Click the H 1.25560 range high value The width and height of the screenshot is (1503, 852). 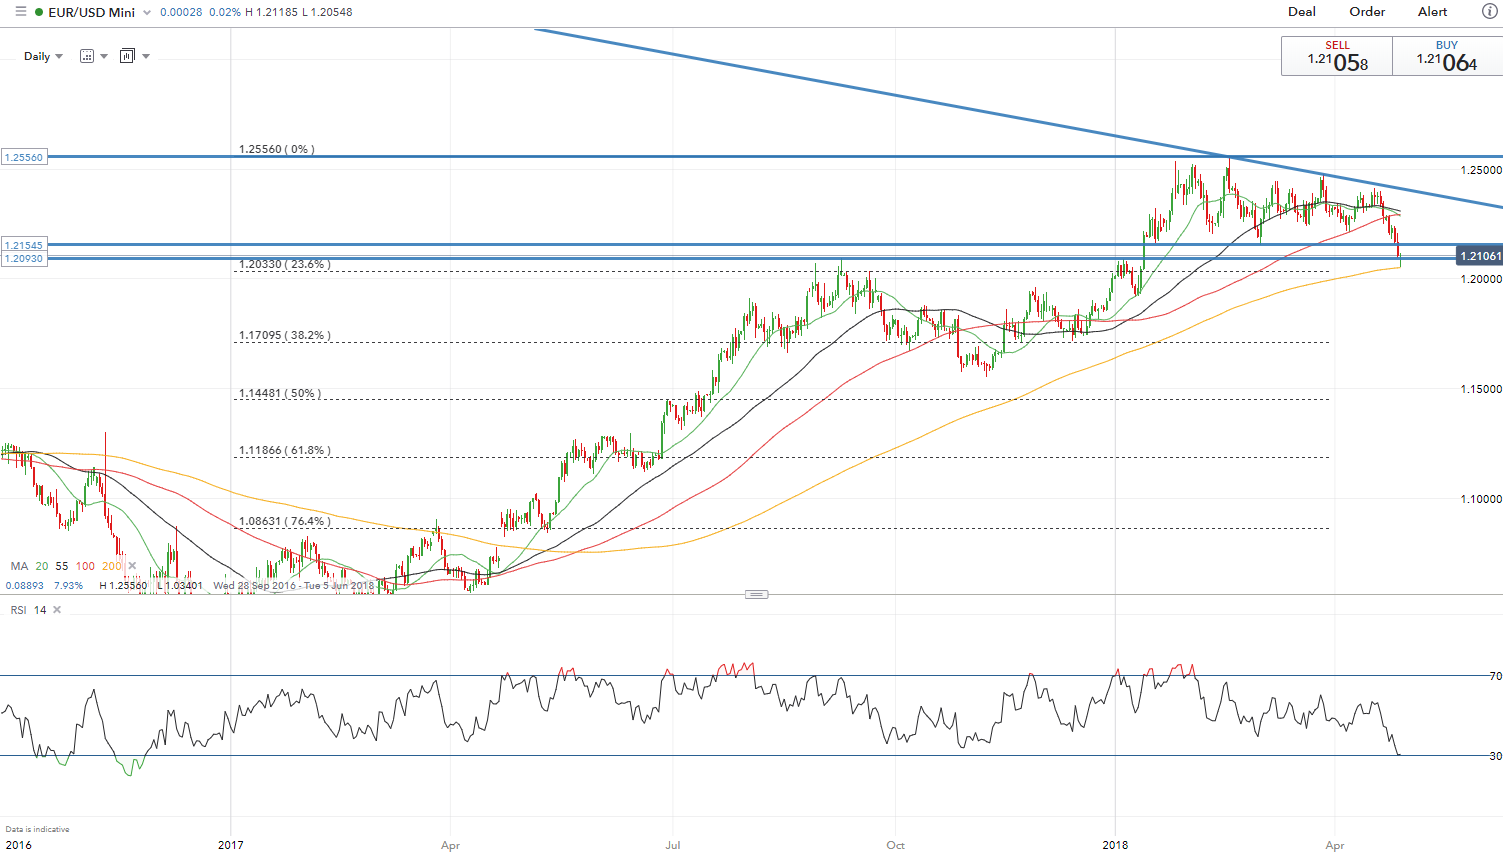click(x=124, y=586)
